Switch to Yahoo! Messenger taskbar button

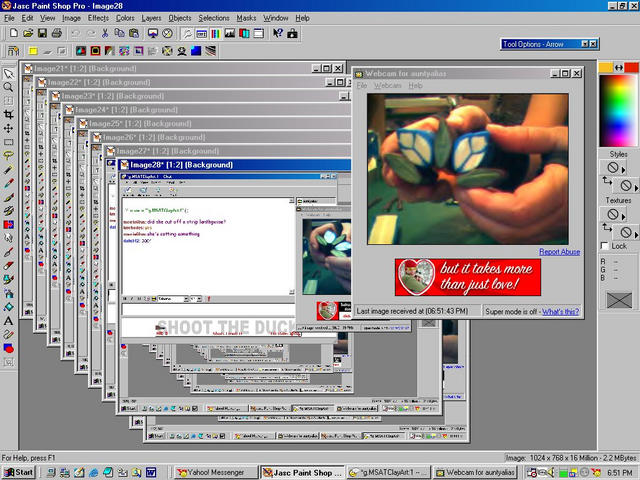tap(216, 472)
